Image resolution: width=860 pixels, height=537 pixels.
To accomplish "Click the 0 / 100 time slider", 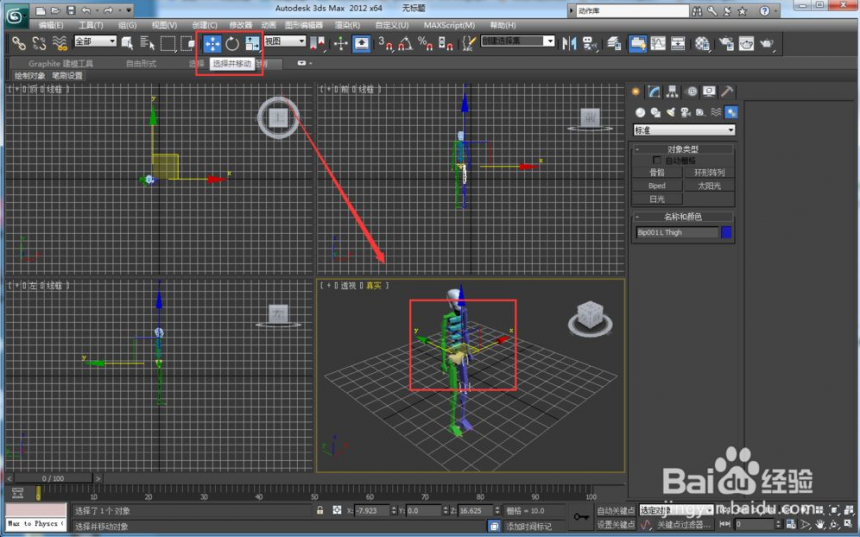I will (53, 478).
